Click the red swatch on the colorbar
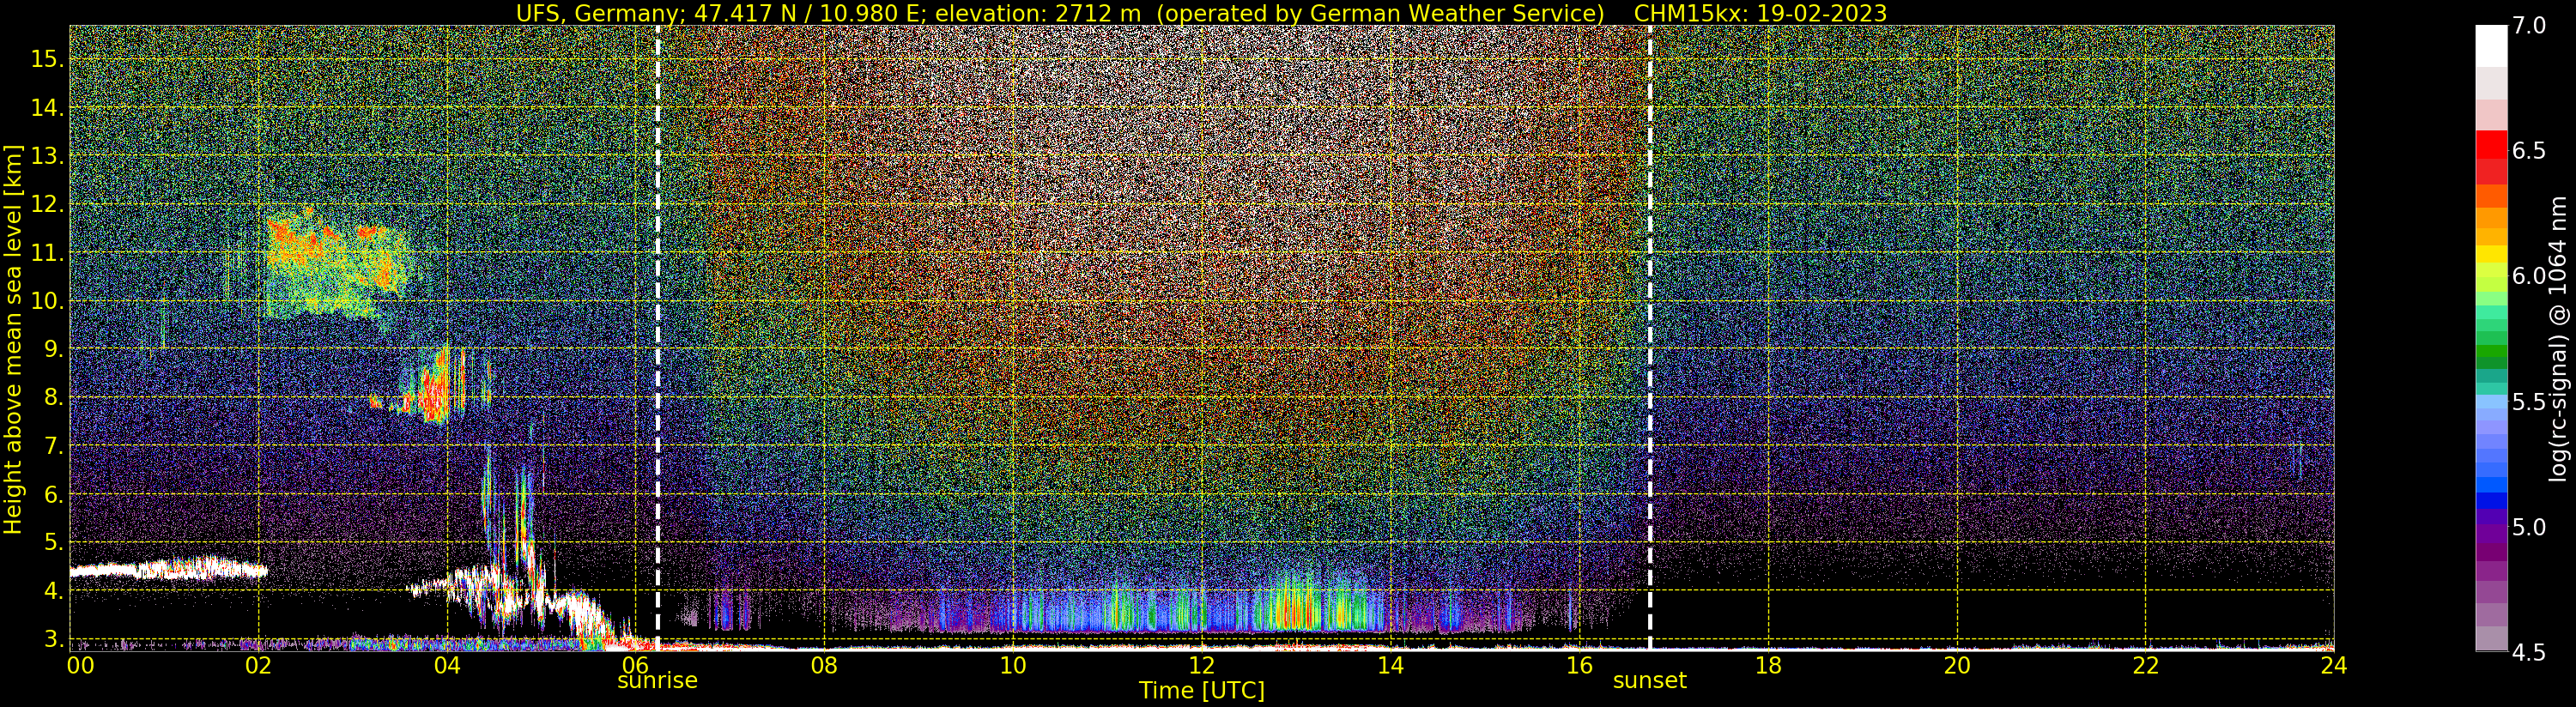The width and height of the screenshot is (2576, 707). [2491, 146]
